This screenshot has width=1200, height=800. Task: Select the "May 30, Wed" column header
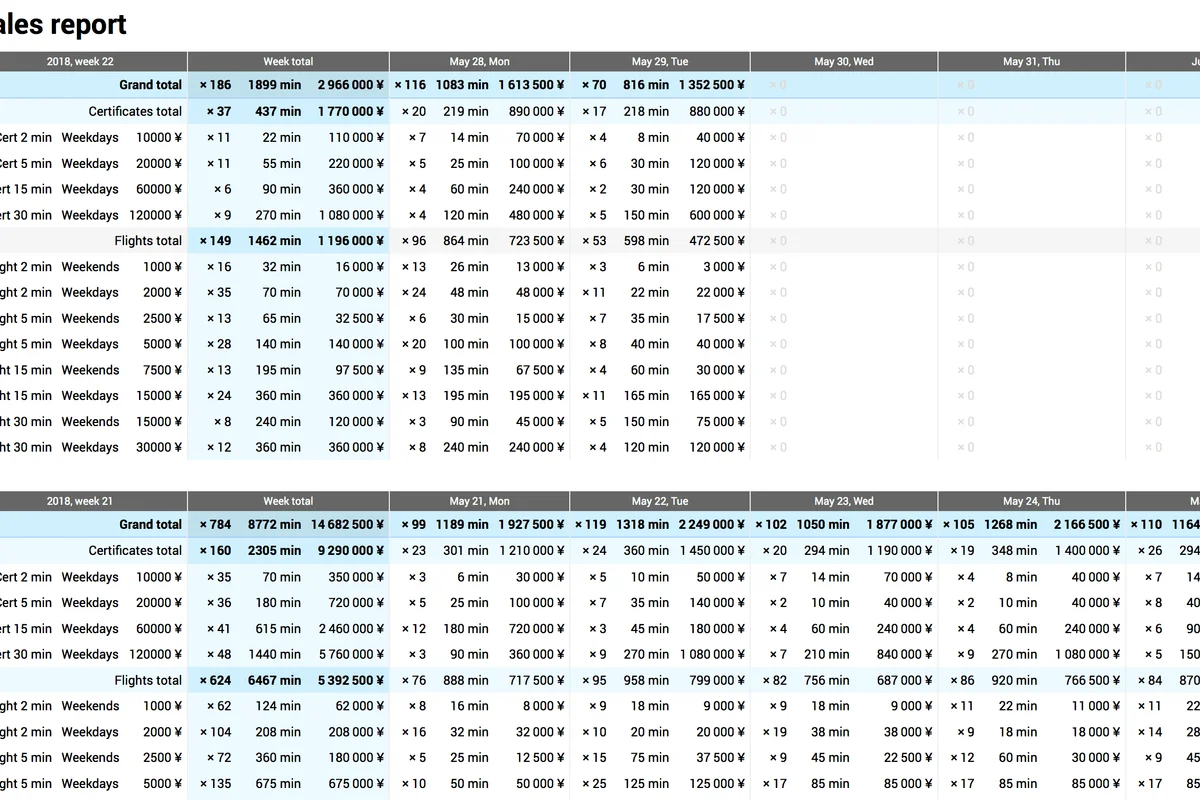[843, 61]
